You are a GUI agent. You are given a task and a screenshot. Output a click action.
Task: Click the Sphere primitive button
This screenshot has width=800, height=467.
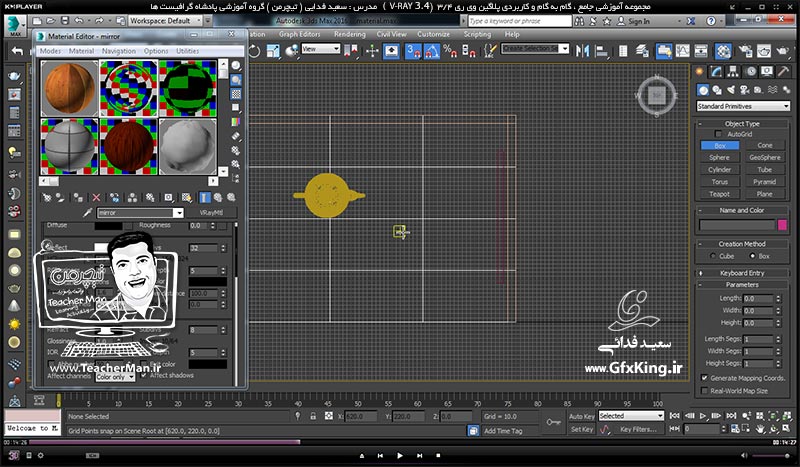(x=719, y=157)
